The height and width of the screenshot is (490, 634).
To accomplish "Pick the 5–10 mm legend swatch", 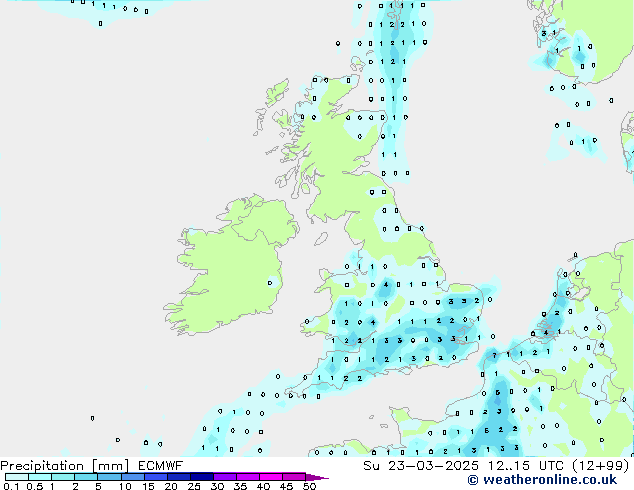I will tap(109, 477).
